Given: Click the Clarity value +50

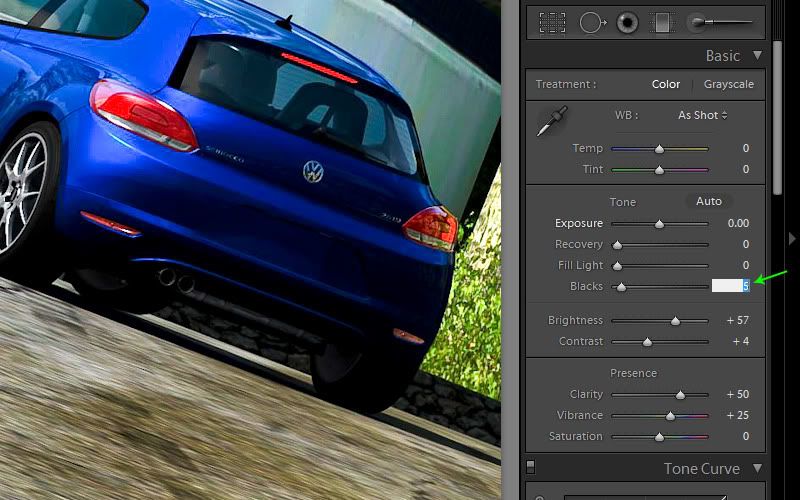Looking at the screenshot, I should 738,394.
